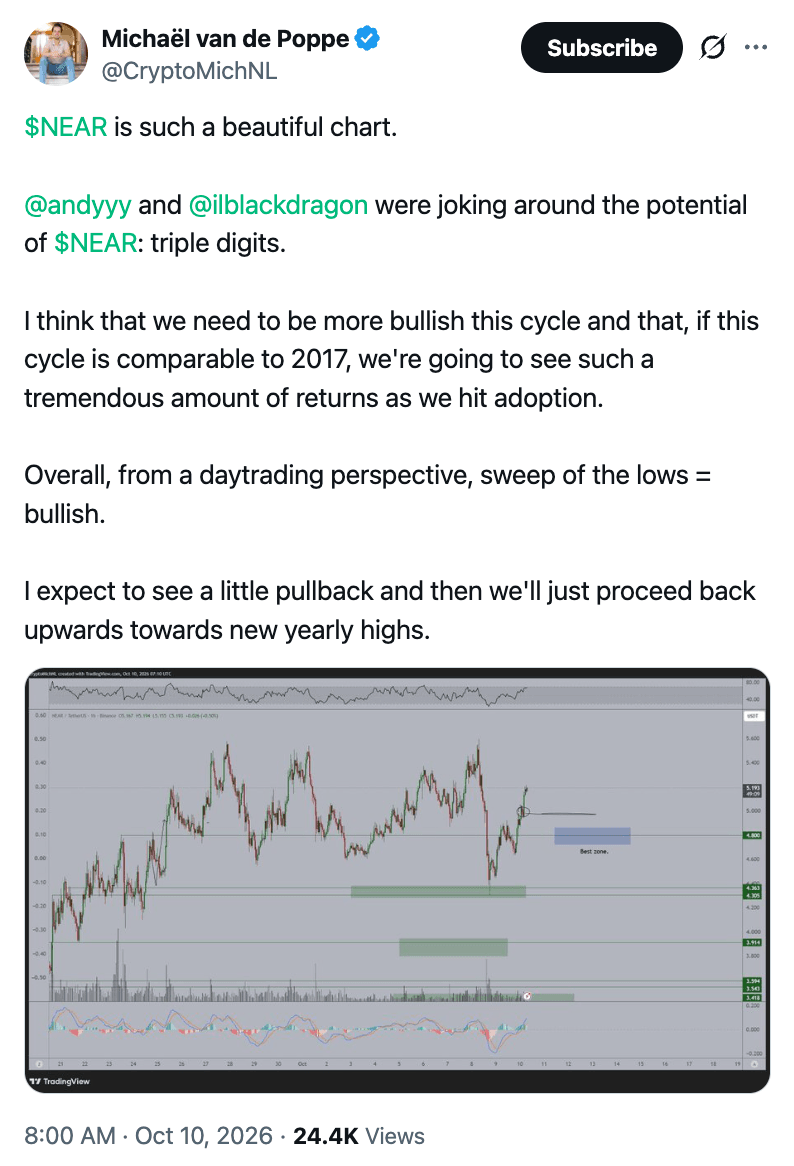Click the circled candle annotation

click(523, 812)
